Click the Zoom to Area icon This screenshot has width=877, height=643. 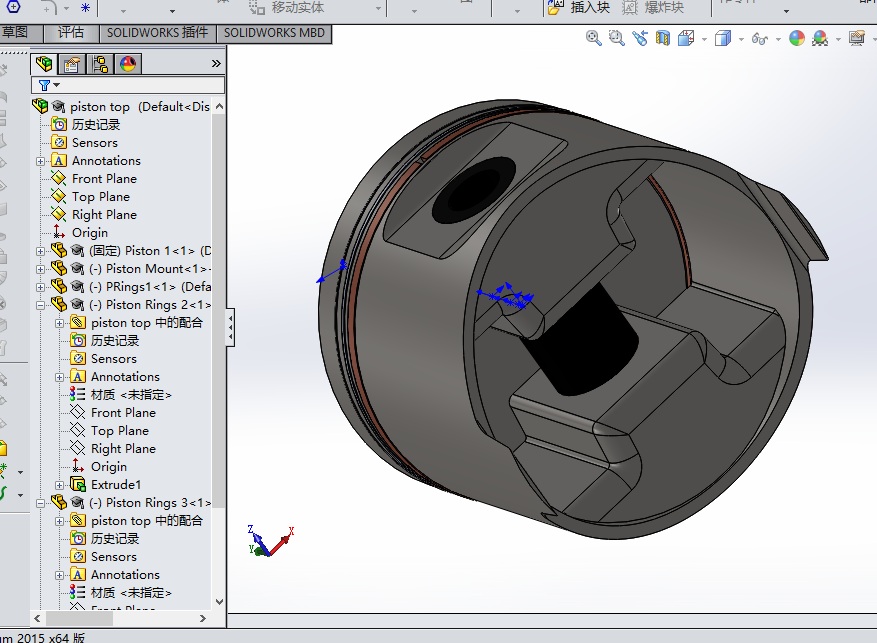point(616,38)
